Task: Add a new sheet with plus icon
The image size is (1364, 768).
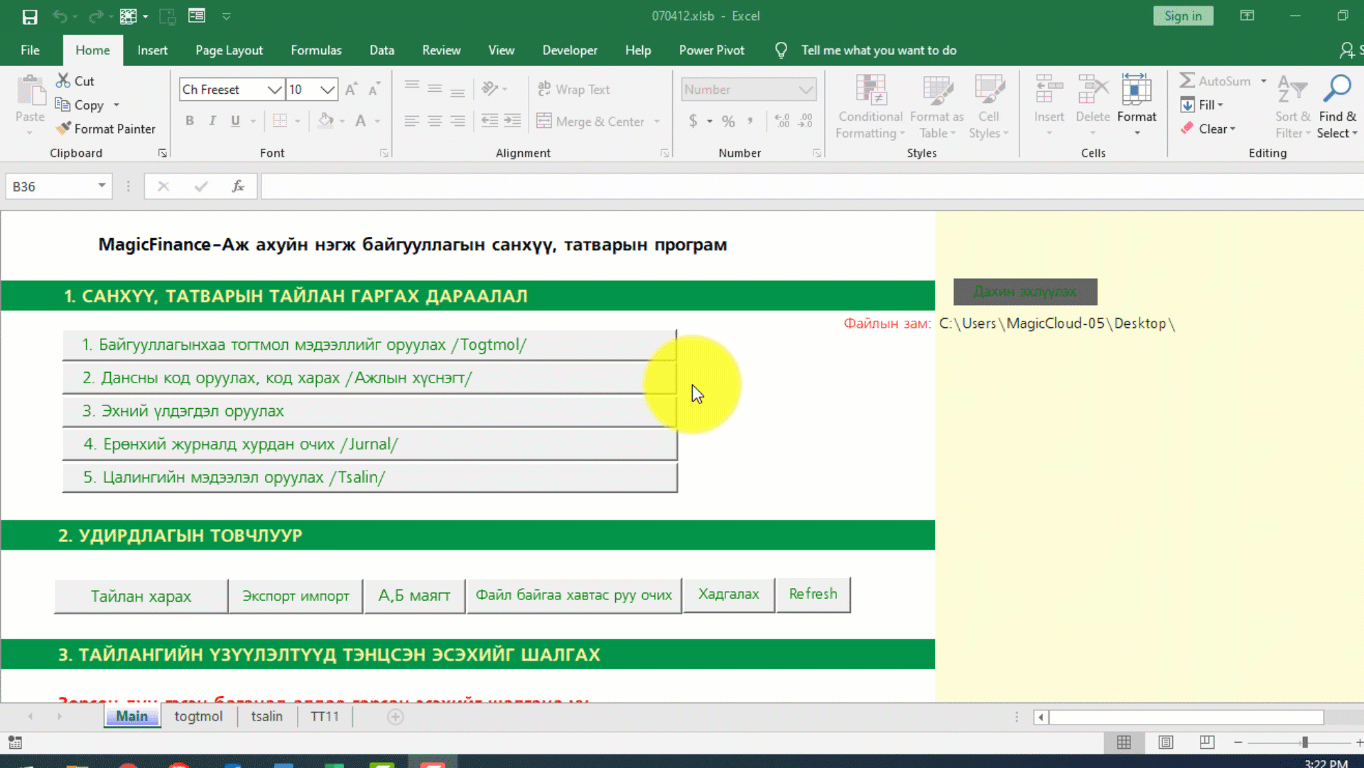Action: 395,716
